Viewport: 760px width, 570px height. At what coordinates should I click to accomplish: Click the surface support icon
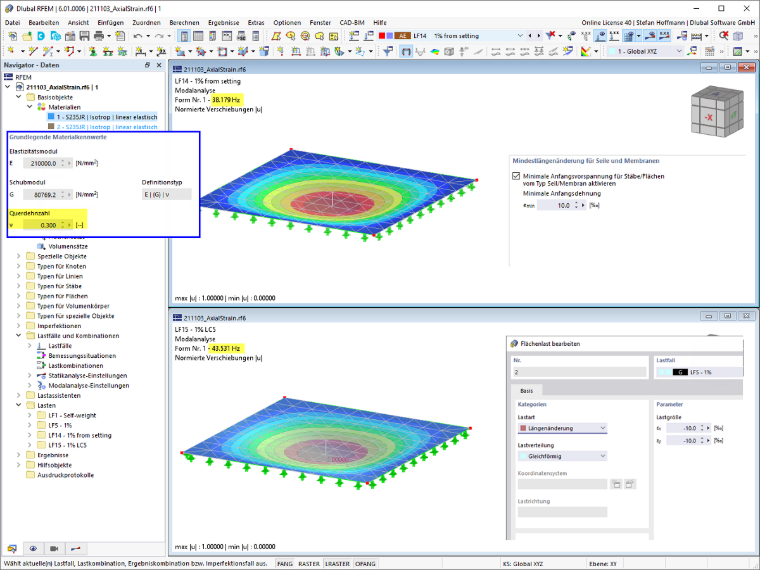coord(122,51)
